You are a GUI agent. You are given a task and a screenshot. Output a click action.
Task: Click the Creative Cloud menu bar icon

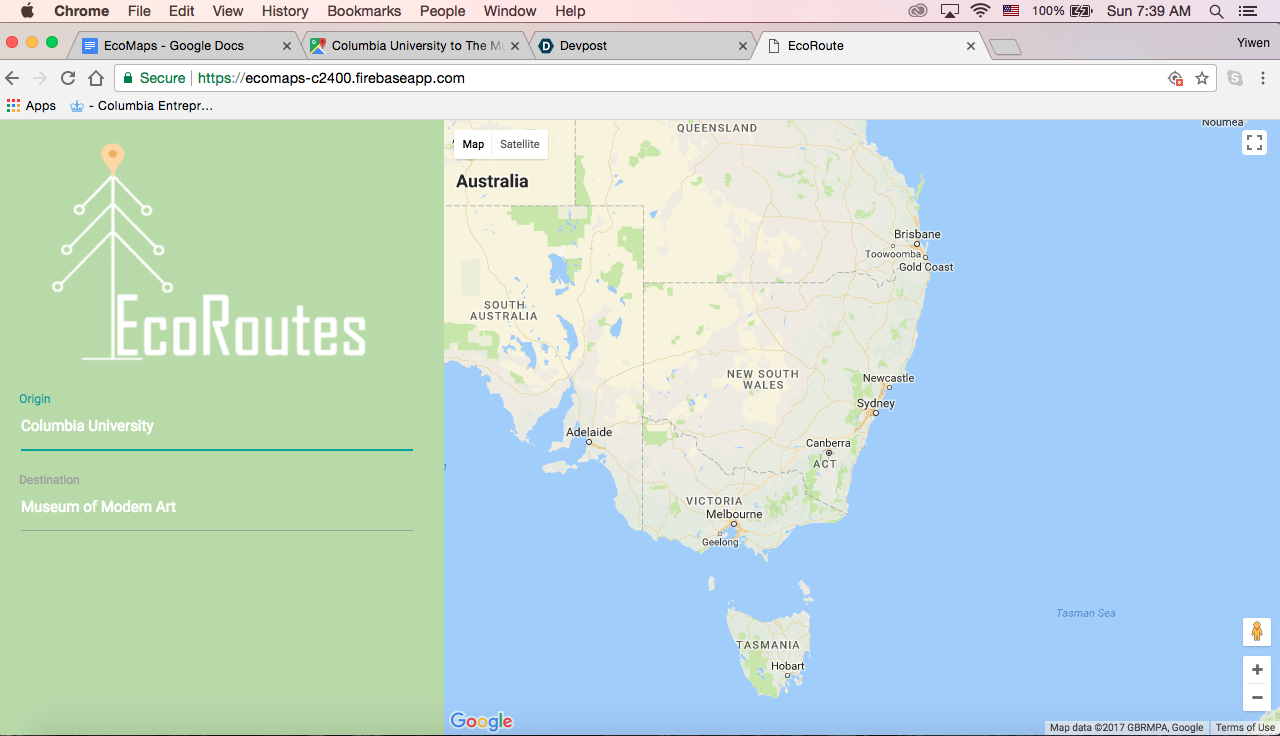[x=917, y=11]
